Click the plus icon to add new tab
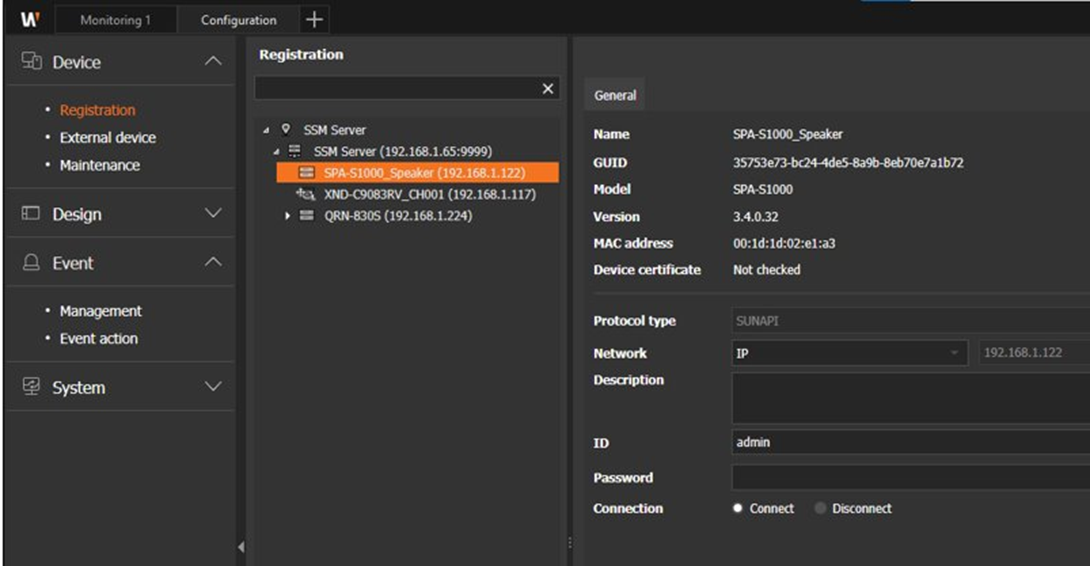This screenshot has height=566, width=1090. [313, 19]
